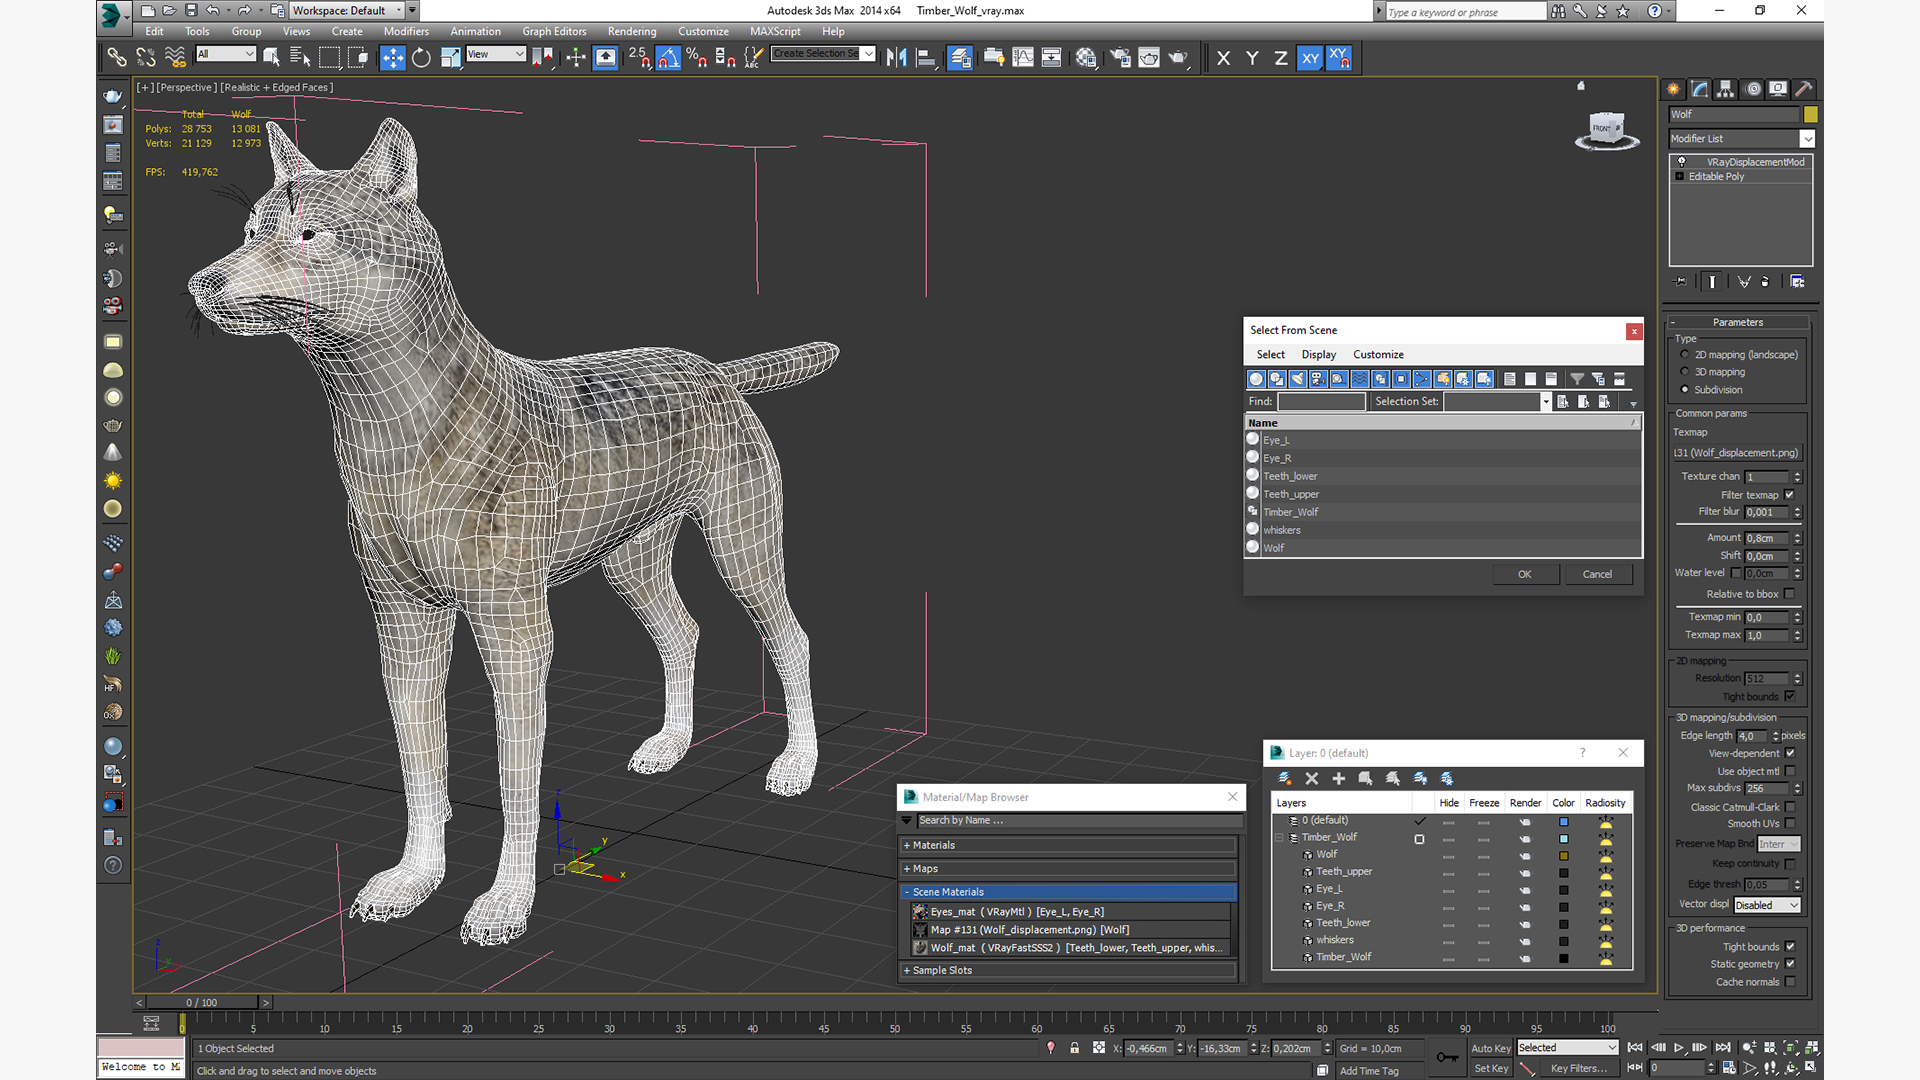Select the Select and Rotate tool
This screenshot has height=1080, width=1920.
click(x=421, y=58)
